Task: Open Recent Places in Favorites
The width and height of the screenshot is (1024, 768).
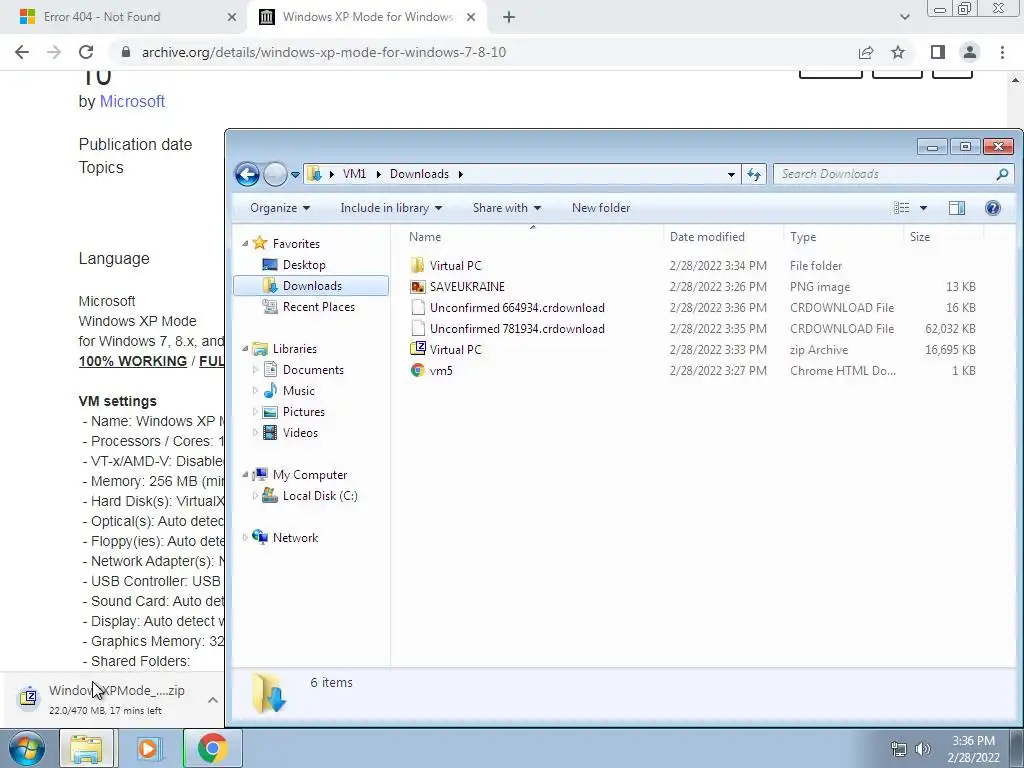Action: click(319, 306)
